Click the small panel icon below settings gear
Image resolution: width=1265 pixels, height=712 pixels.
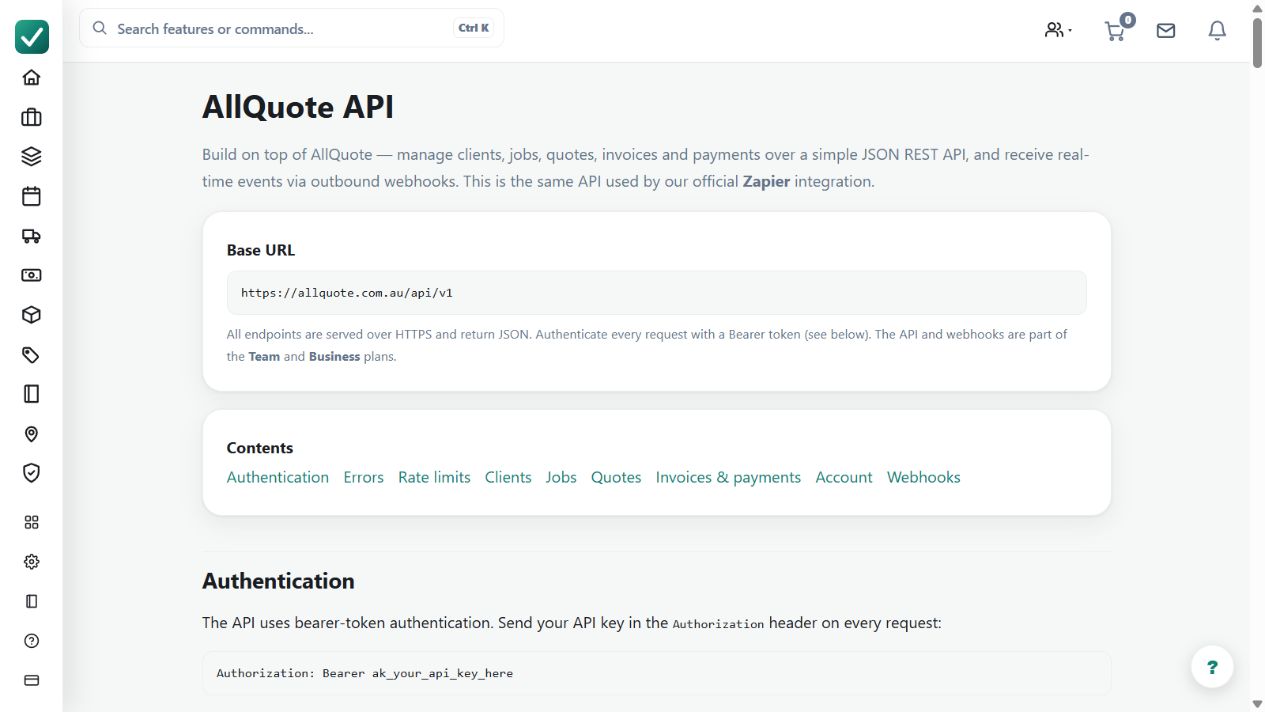(x=31, y=601)
